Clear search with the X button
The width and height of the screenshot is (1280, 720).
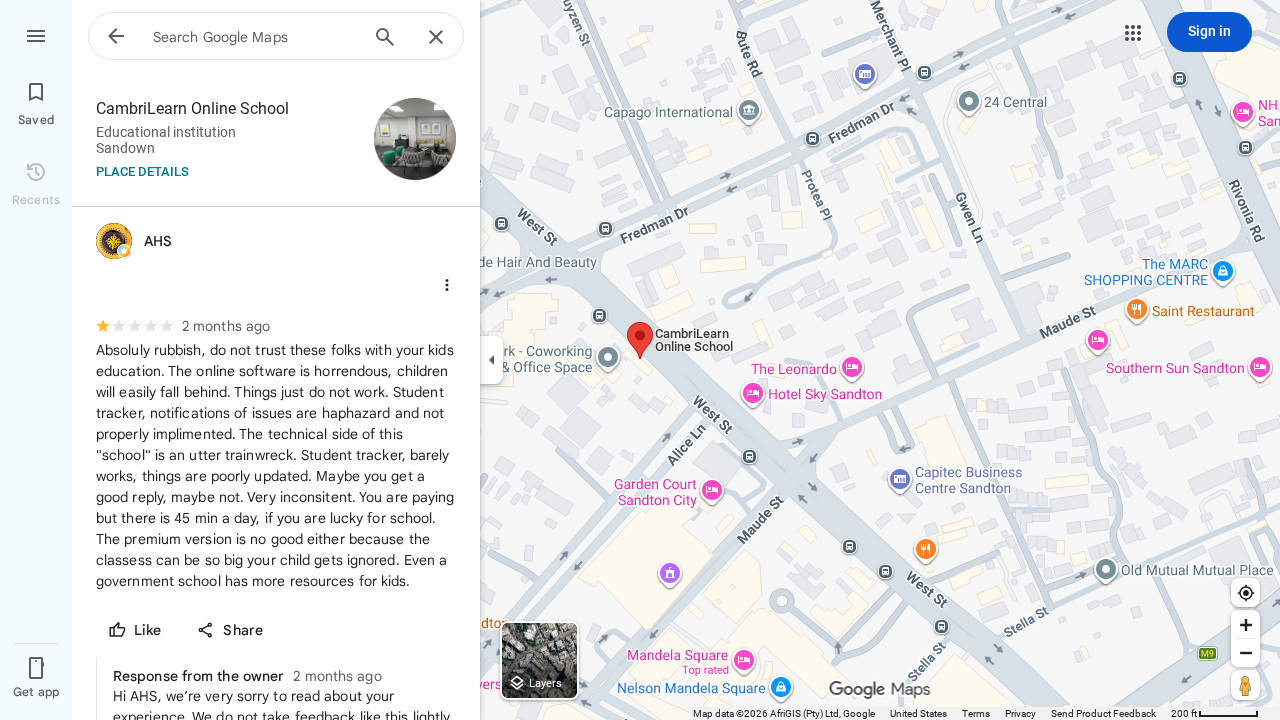point(436,37)
